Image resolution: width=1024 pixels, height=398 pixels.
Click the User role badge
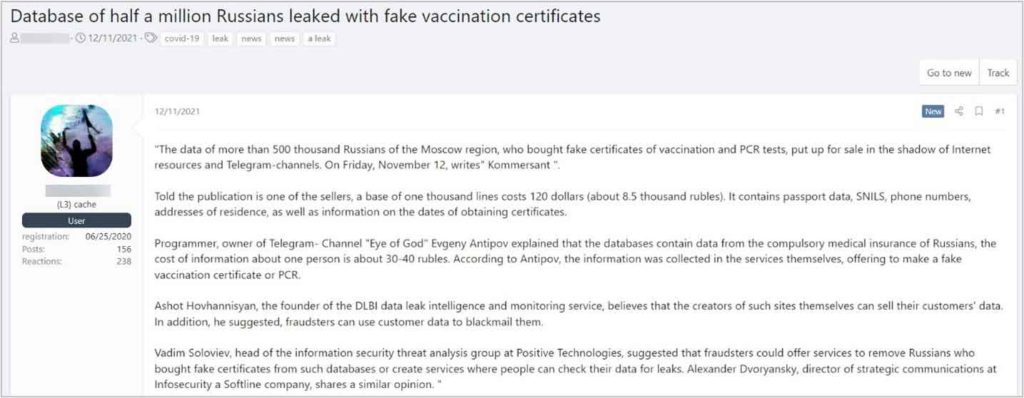(x=76, y=221)
